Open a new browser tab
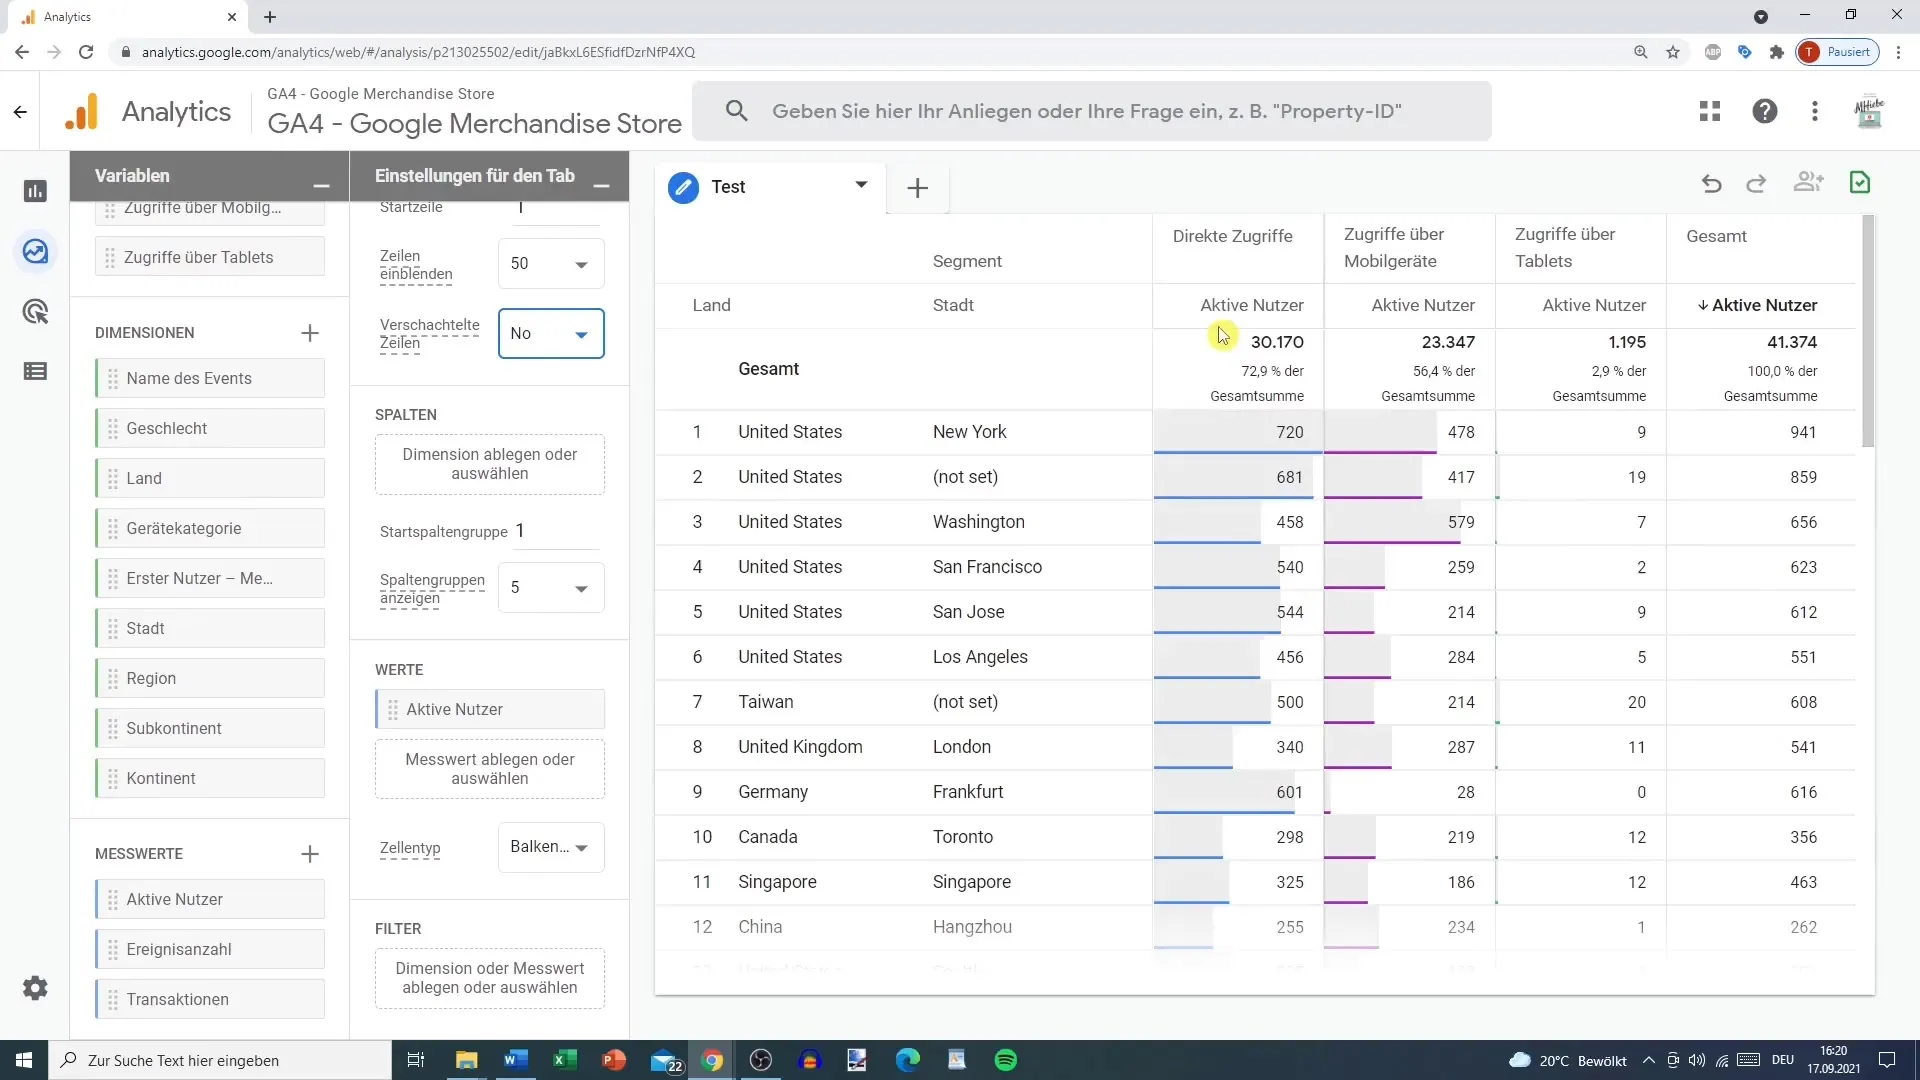 click(x=270, y=17)
